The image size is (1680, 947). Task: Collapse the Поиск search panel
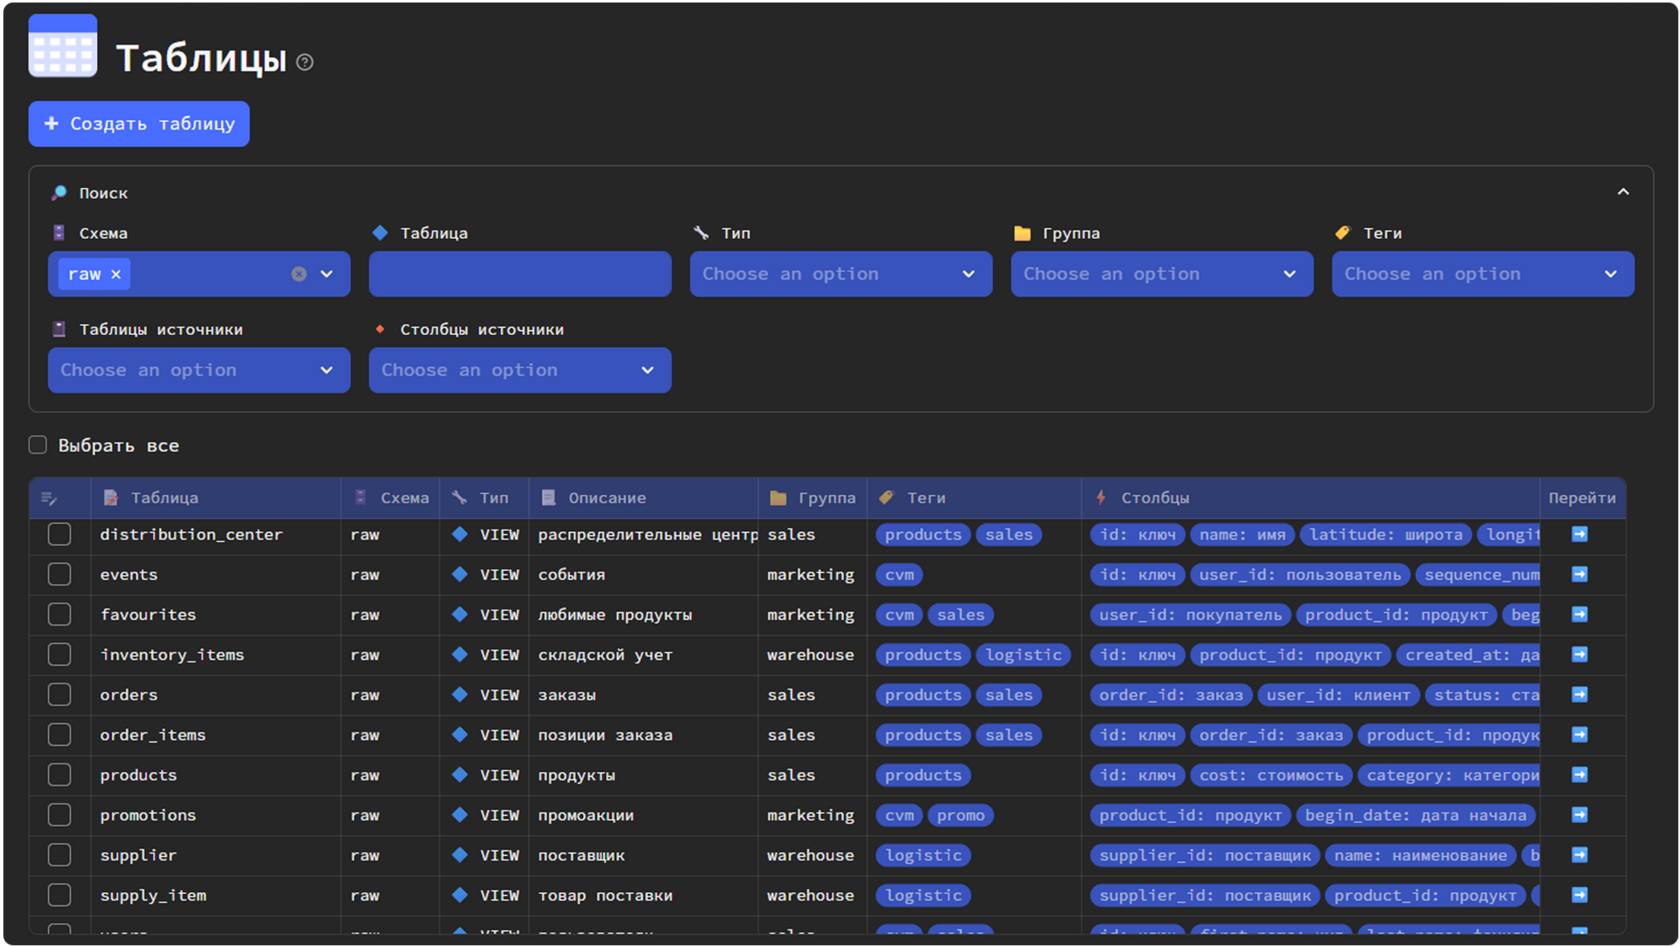click(x=1623, y=192)
